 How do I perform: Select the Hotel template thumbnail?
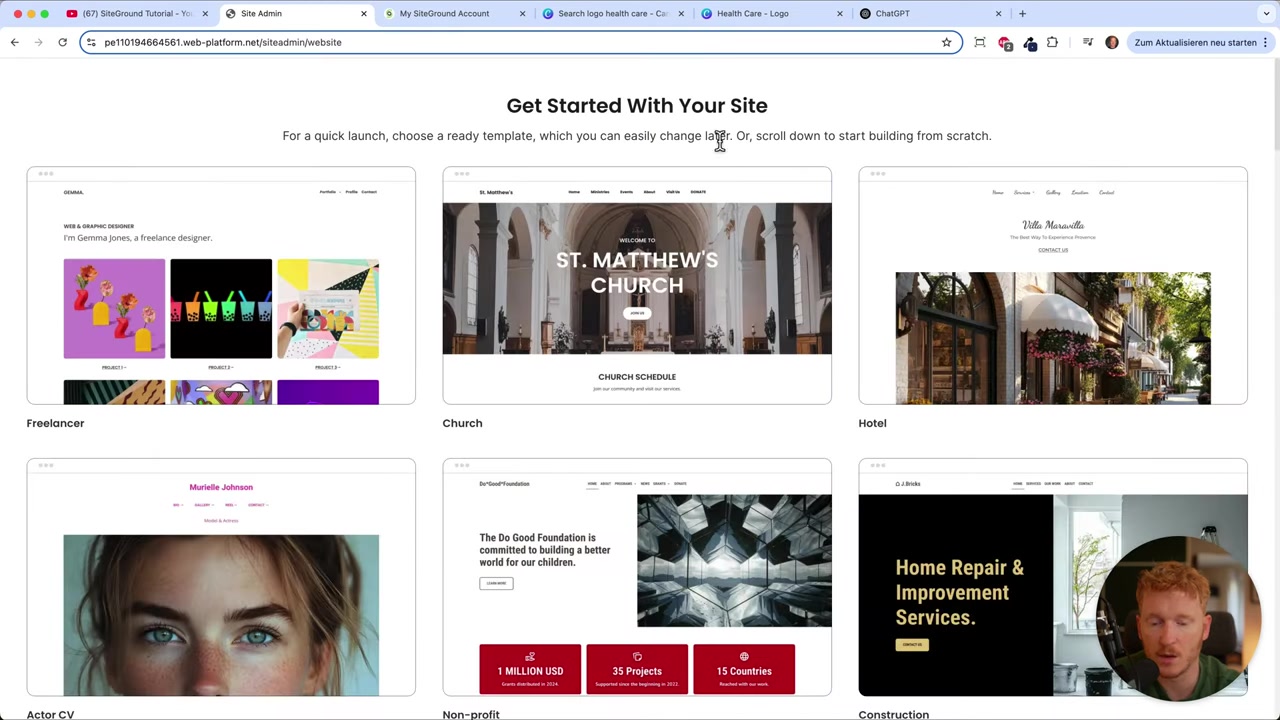pyautogui.click(x=1053, y=285)
